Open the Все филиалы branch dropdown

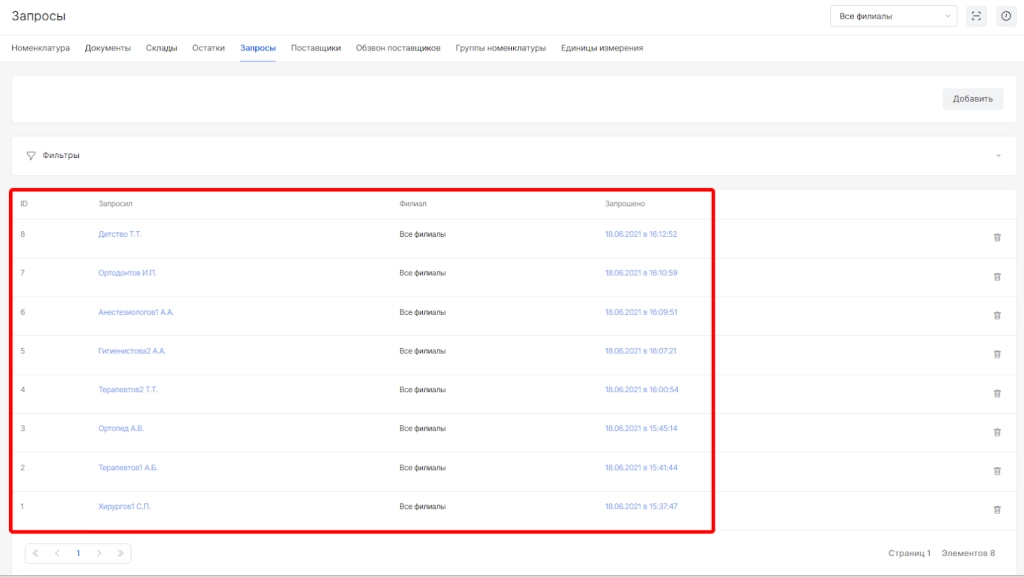[893, 16]
